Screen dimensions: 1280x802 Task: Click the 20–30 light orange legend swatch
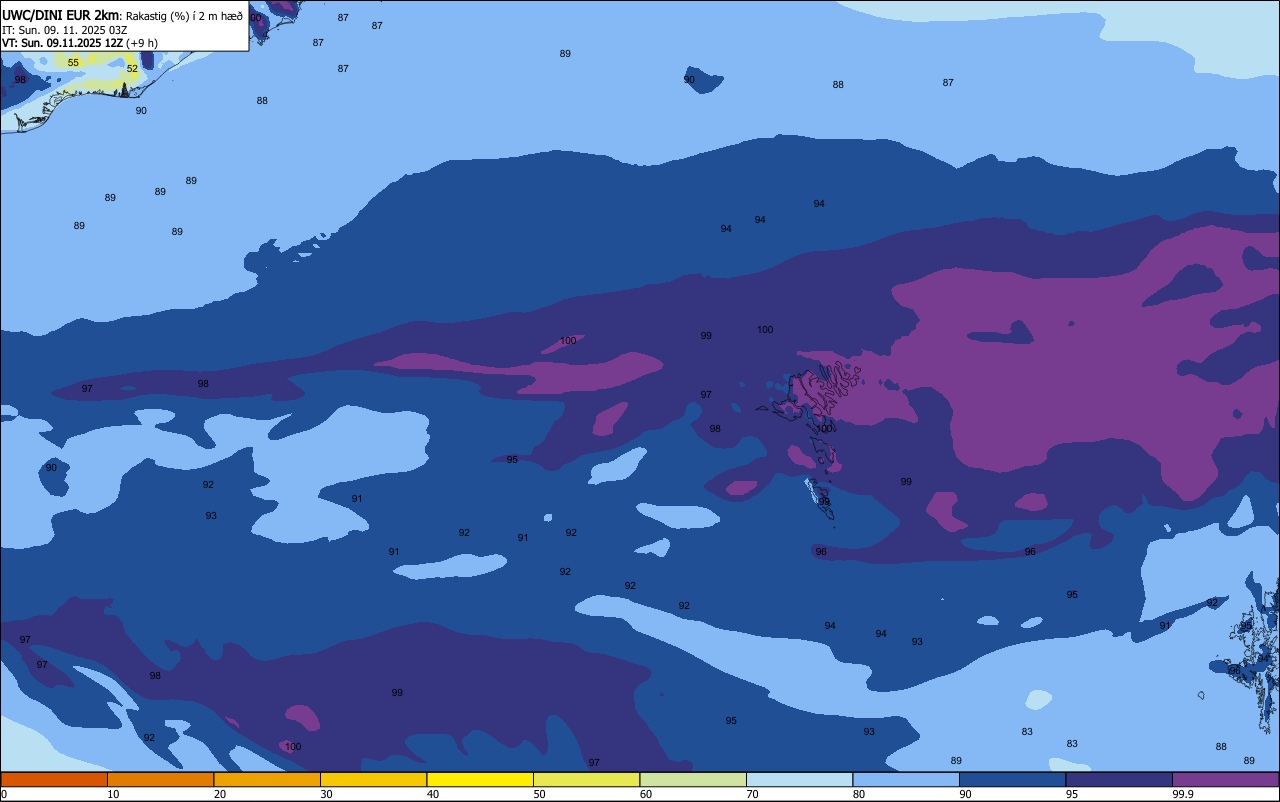267,779
